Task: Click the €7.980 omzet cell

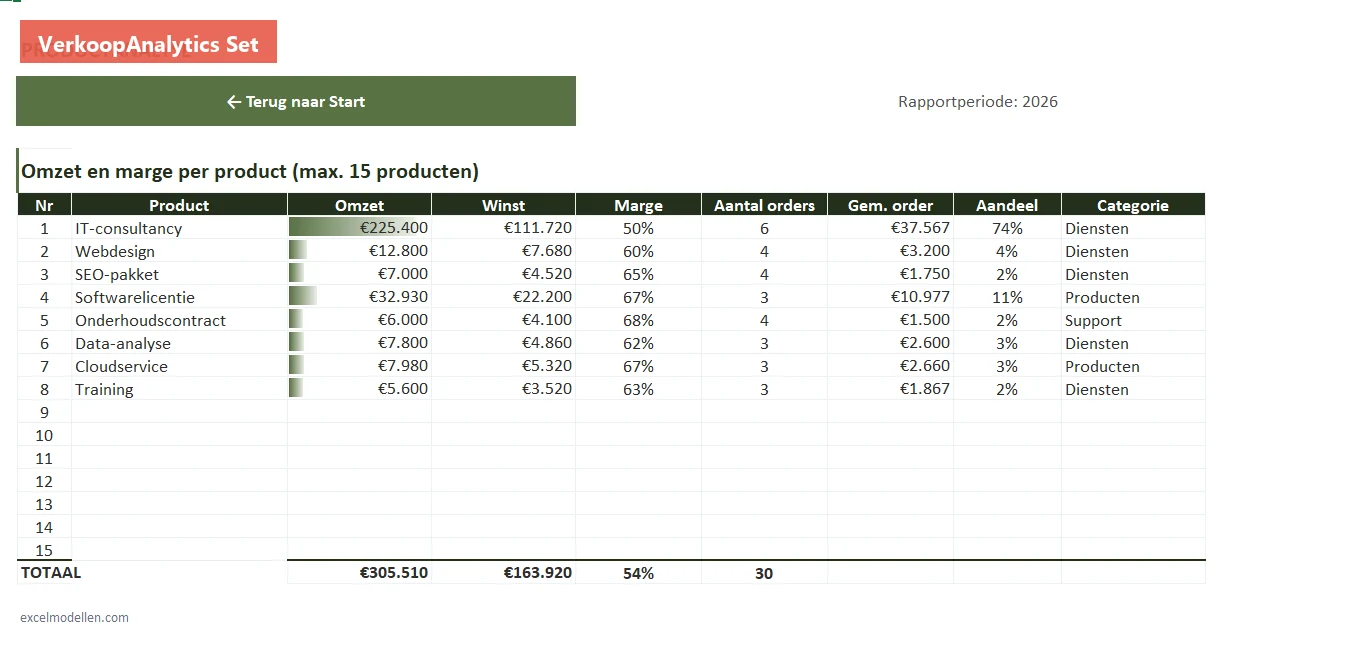Action: tap(359, 366)
